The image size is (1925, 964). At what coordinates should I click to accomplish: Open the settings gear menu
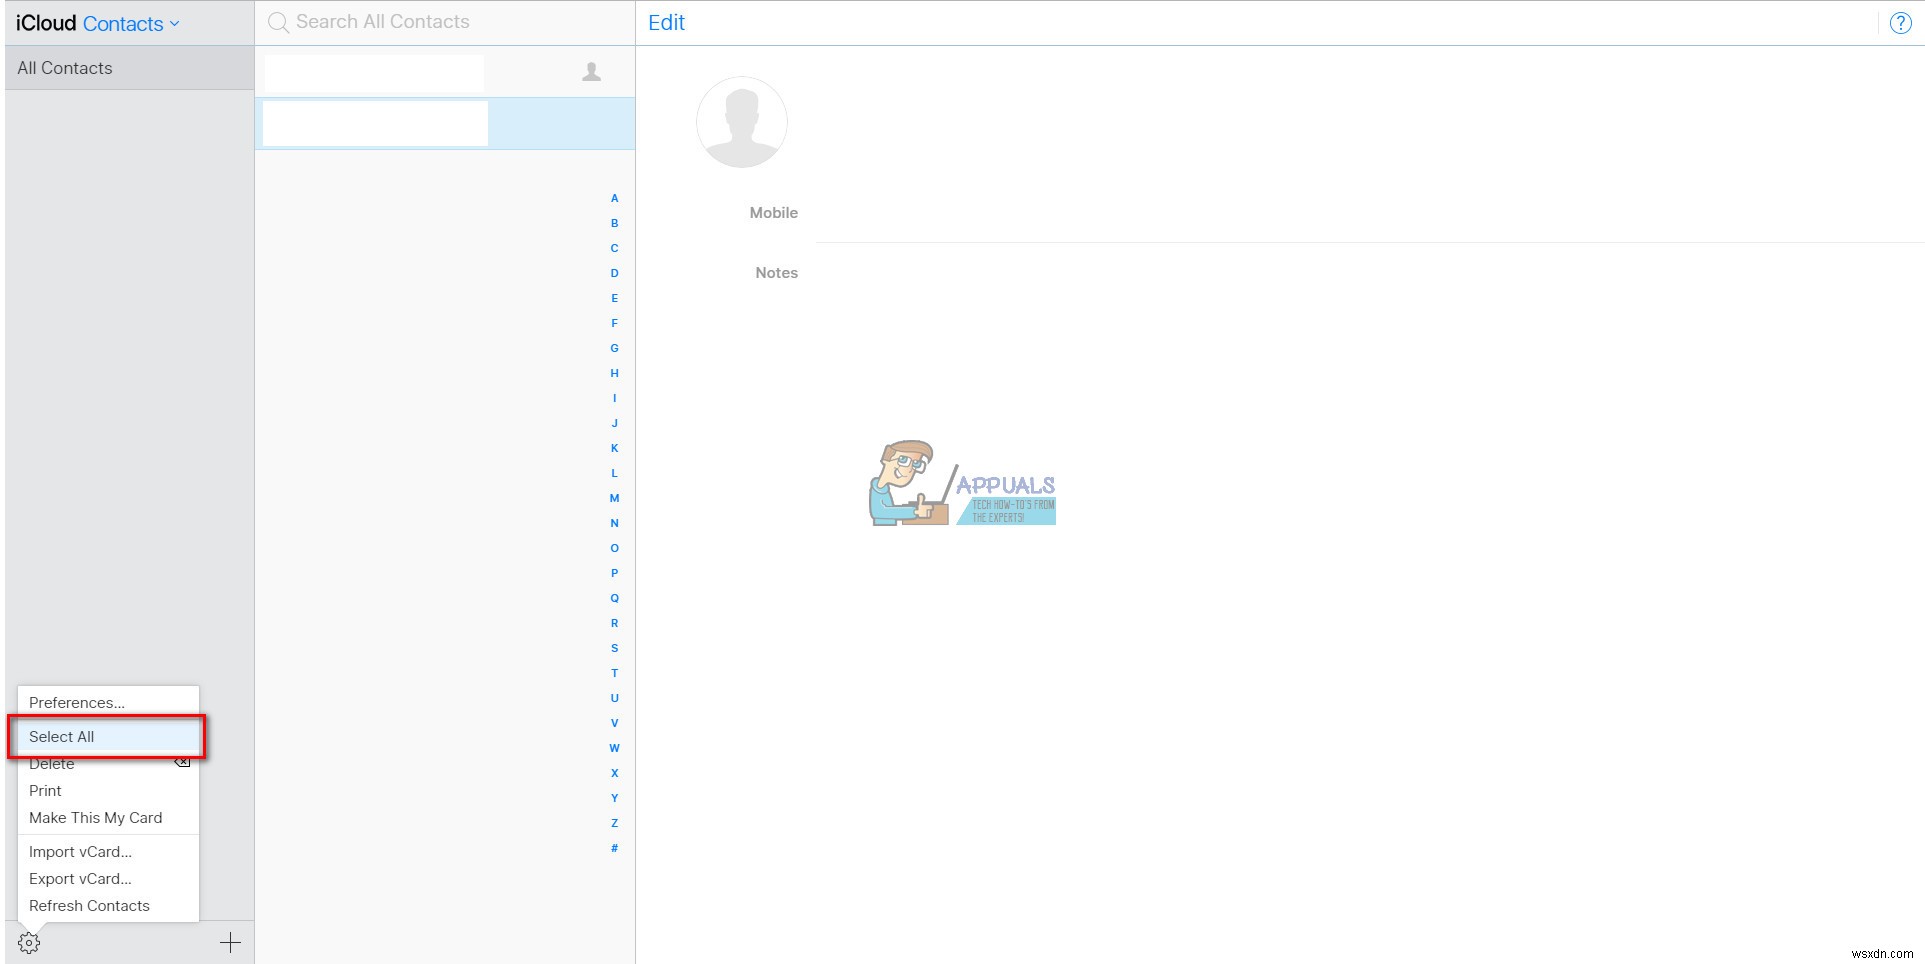(x=29, y=943)
